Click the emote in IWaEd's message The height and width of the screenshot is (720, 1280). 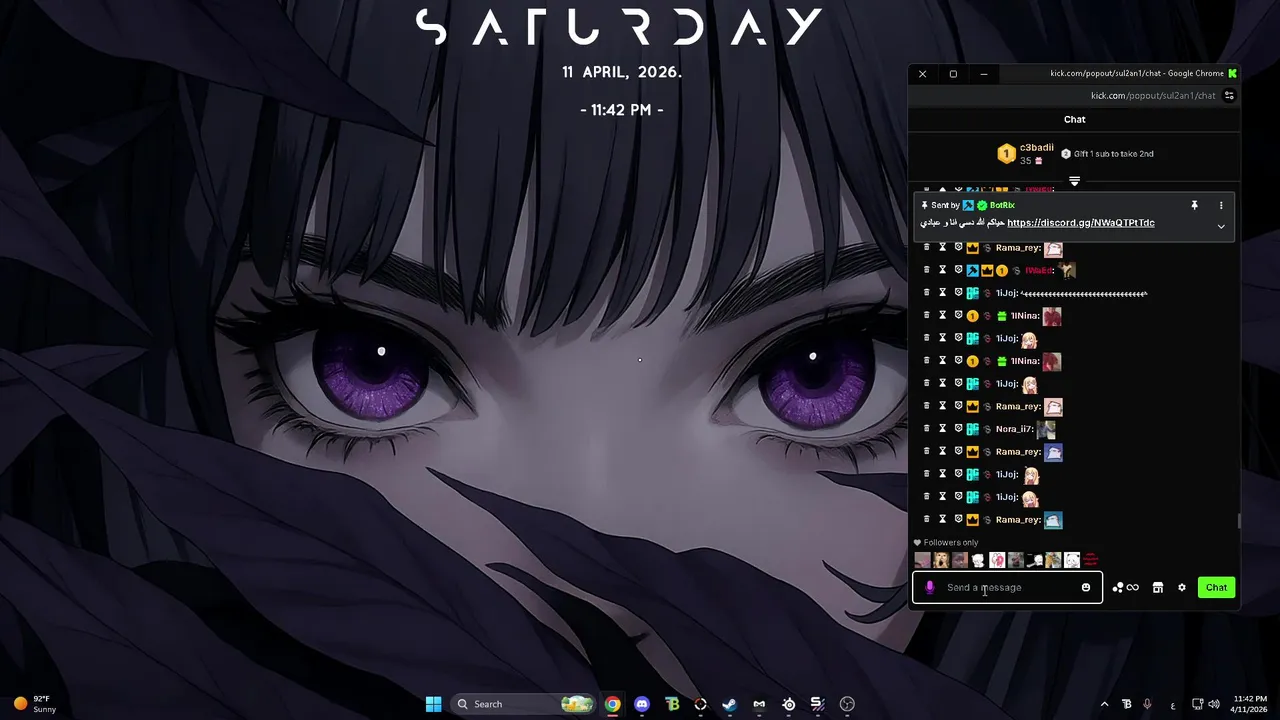click(1067, 270)
